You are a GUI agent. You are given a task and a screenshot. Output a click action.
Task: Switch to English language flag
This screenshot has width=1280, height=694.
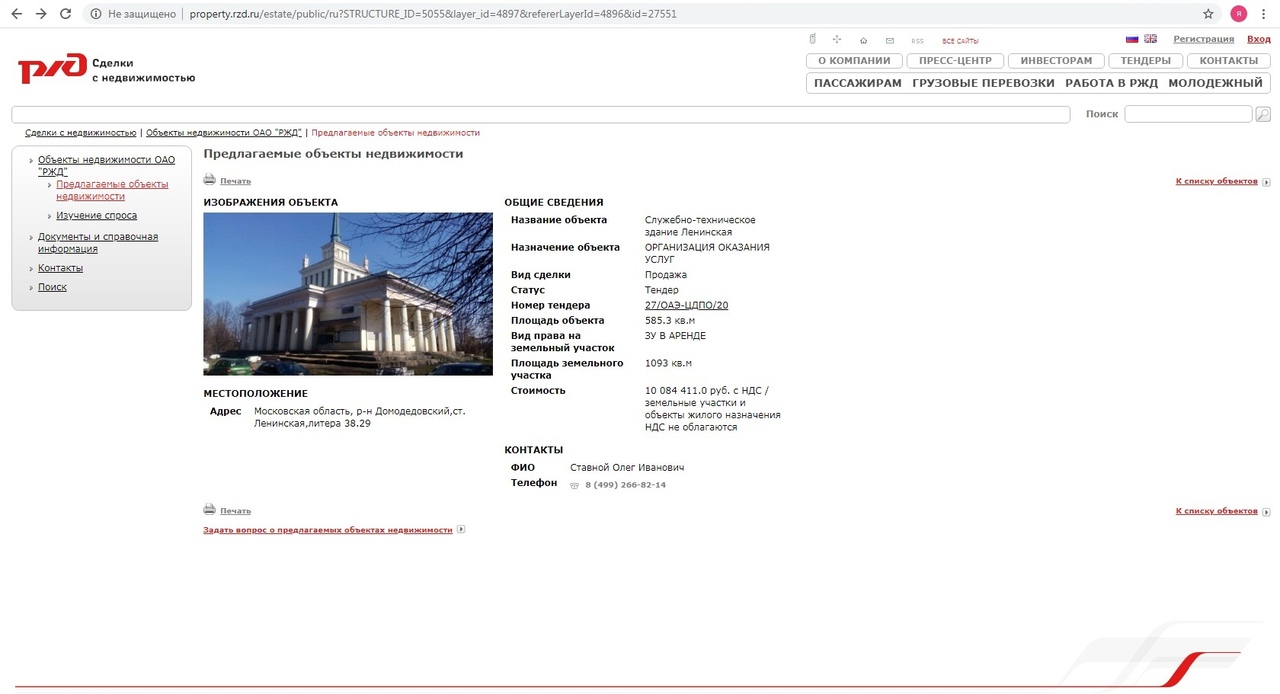pyautogui.click(x=1150, y=39)
